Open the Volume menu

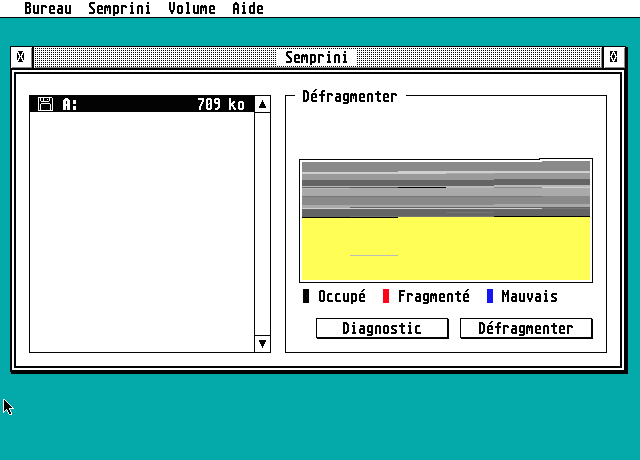(x=192, y=8)
